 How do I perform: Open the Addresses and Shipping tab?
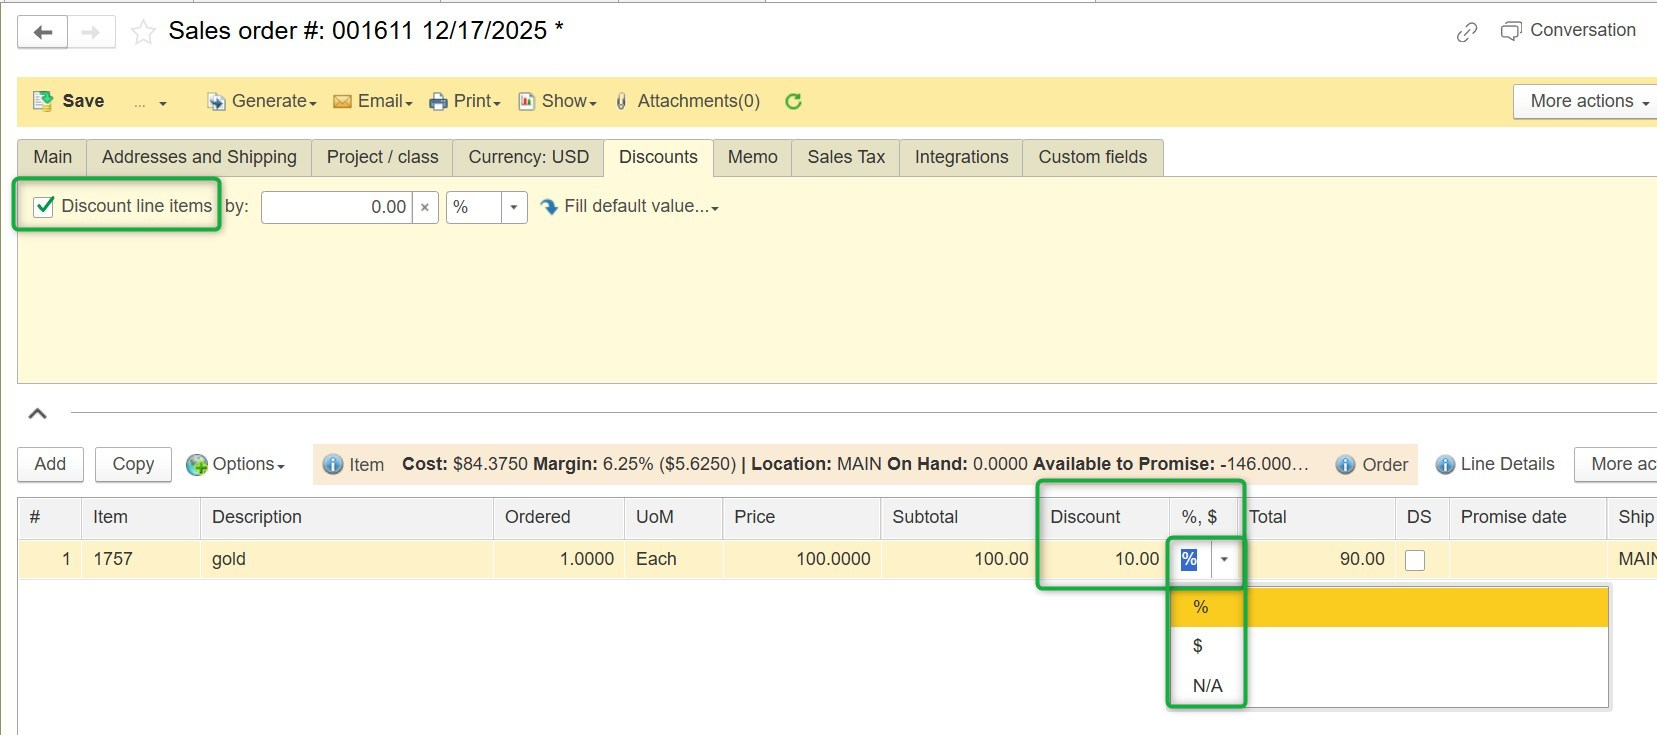click(199, 157)
